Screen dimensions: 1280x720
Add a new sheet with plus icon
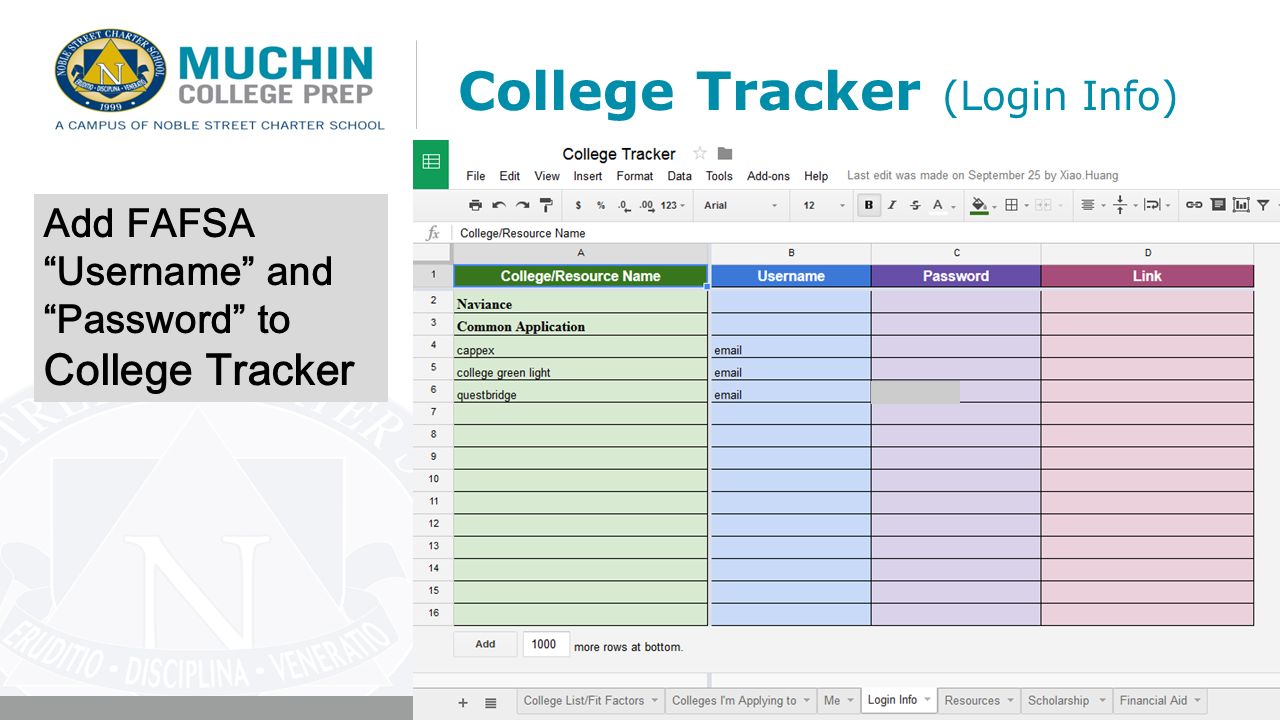click(x=463, y=703)
